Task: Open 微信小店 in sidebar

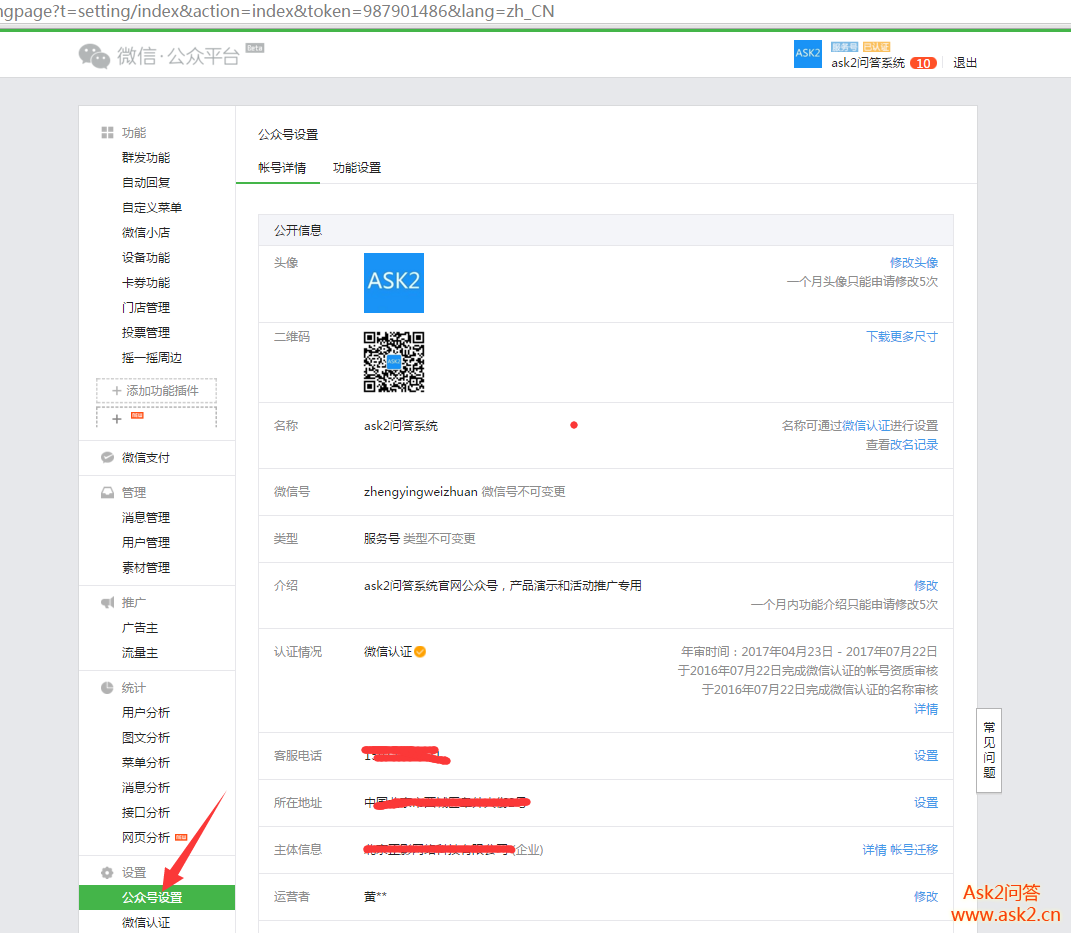Action: tap(145, 232)
